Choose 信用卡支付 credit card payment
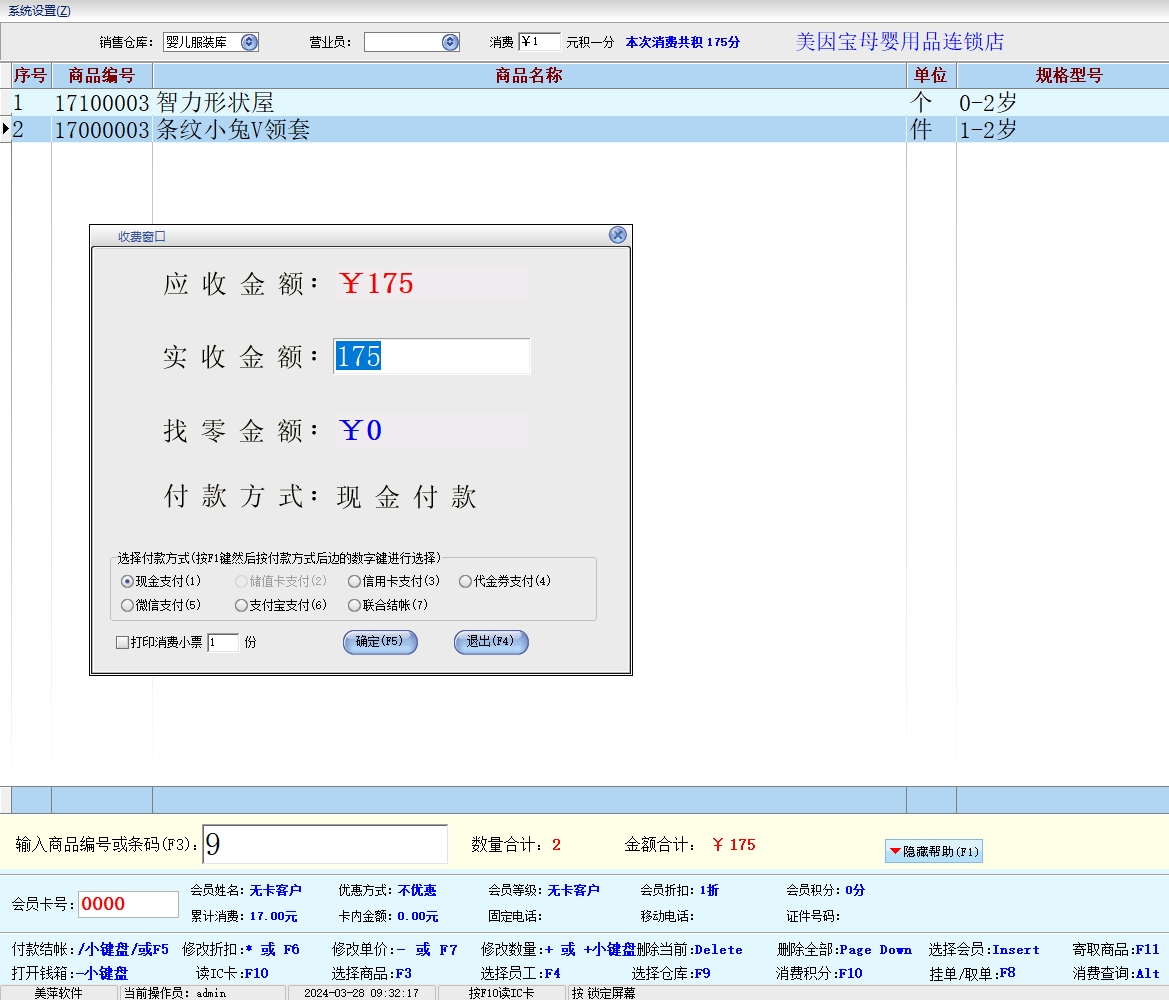Image resolution: width=1169 pixels, height=1000 pixels. pos(354,581)
